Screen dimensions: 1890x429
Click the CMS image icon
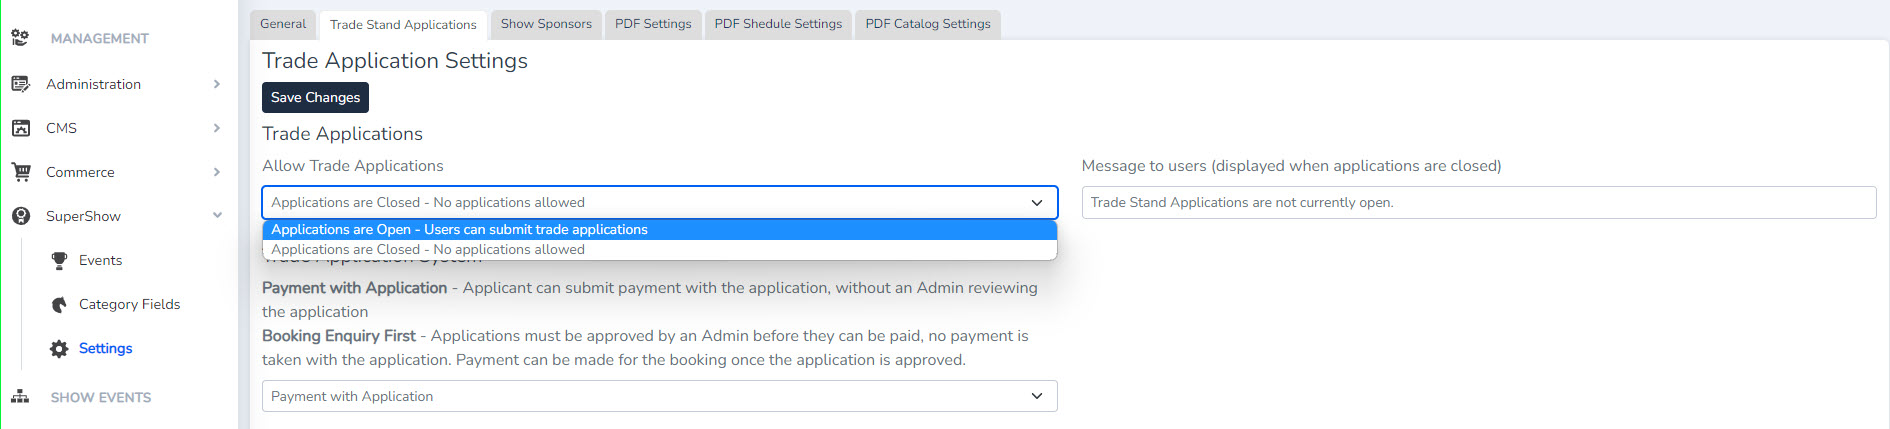coord(20,128)
